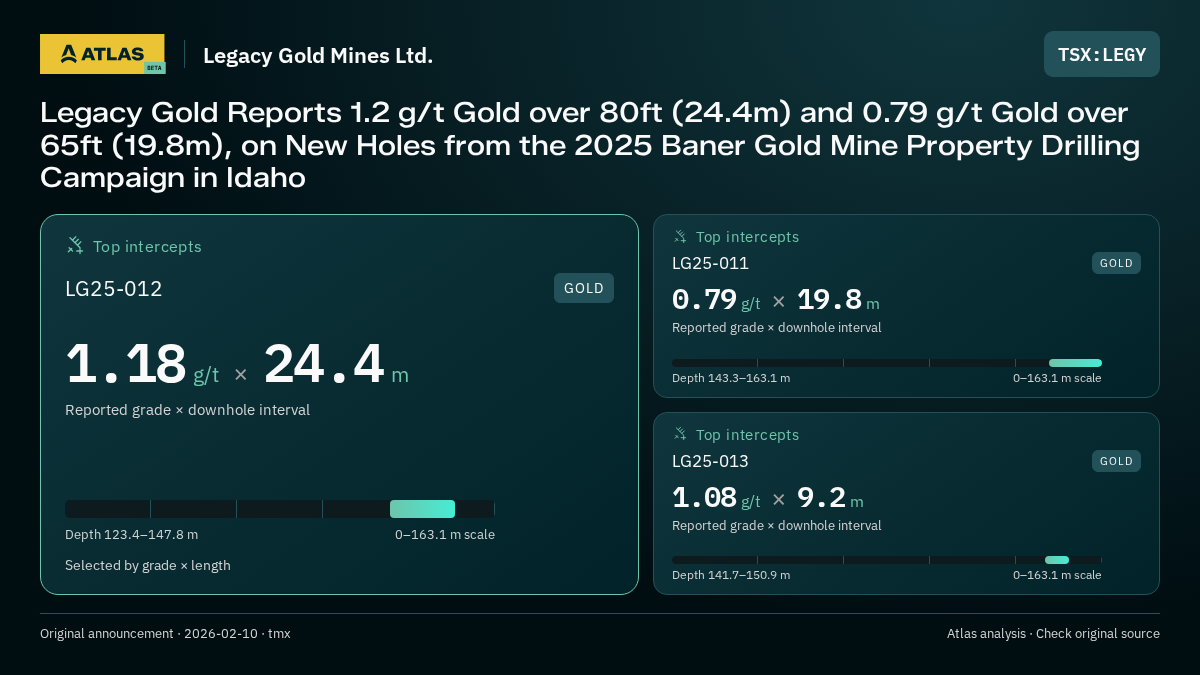Click the Top intercepts label in LG25-013 card
The width and height of the screenshot is (1200, 675).
tap(748, 435)
